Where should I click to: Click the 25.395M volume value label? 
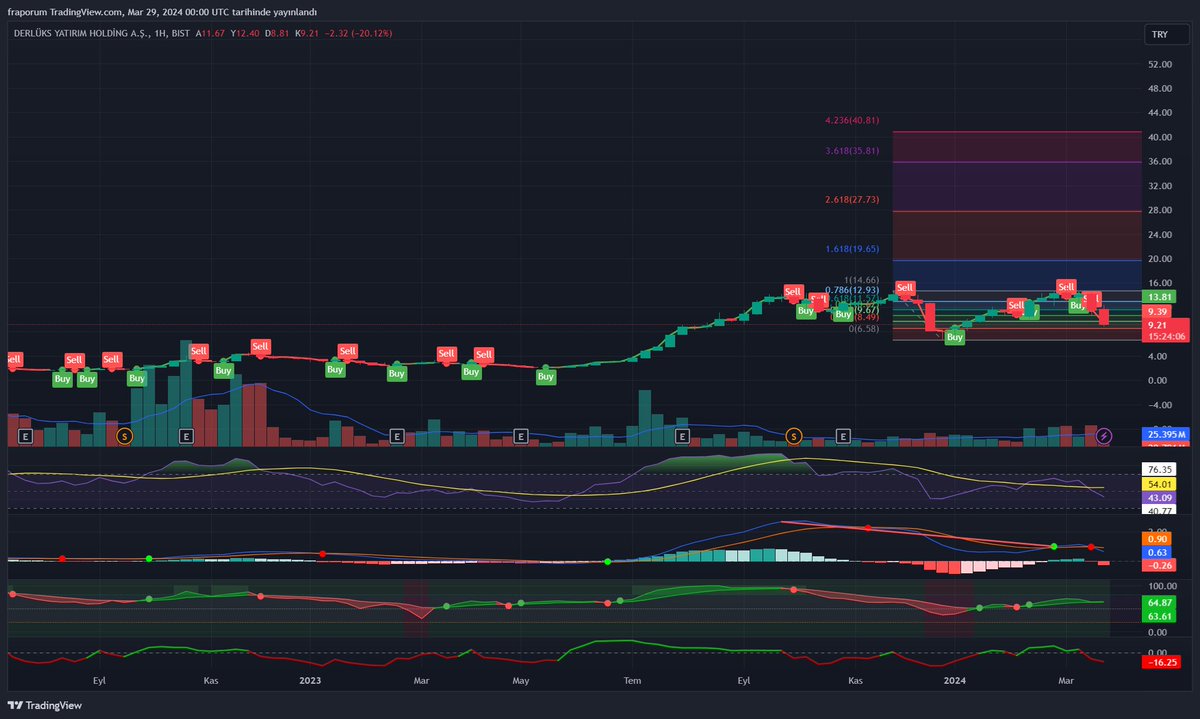pyautogui.click(x=1166, y=434)
